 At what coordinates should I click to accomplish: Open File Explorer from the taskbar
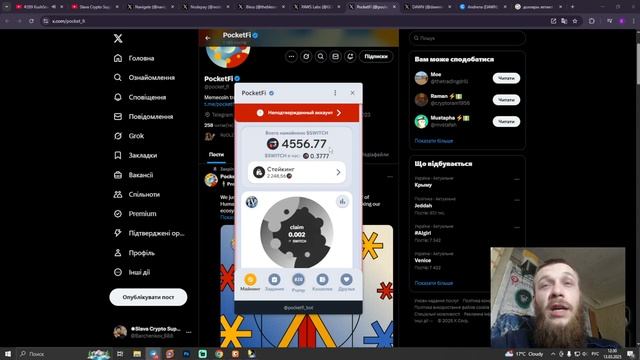(x=137, y=353)
